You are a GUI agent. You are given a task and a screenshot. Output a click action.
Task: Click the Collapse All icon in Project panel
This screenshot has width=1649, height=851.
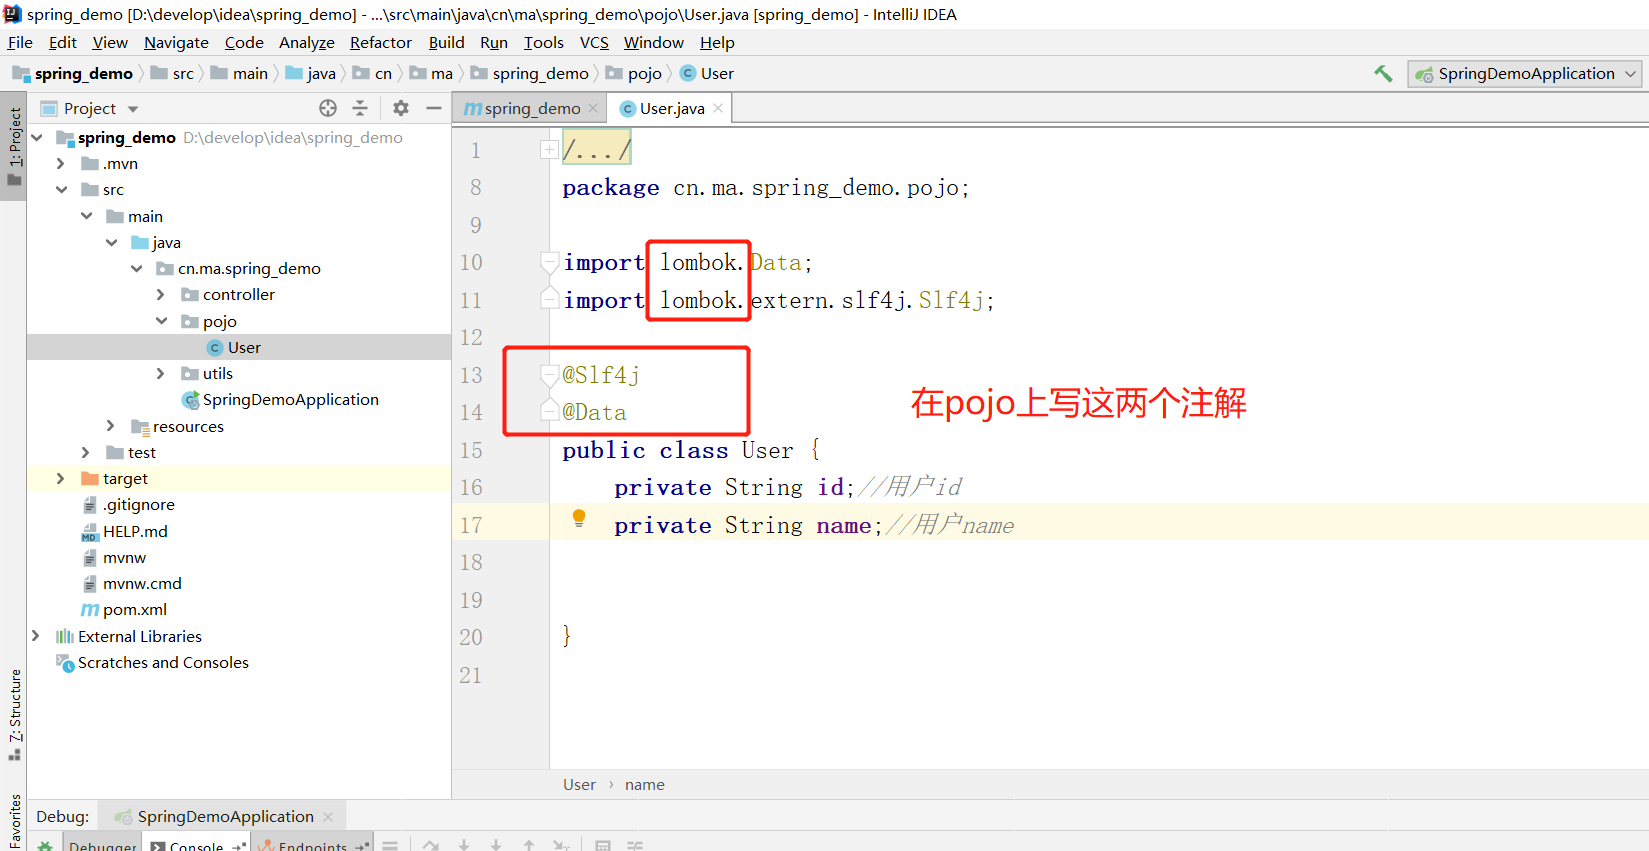[360, 108]
